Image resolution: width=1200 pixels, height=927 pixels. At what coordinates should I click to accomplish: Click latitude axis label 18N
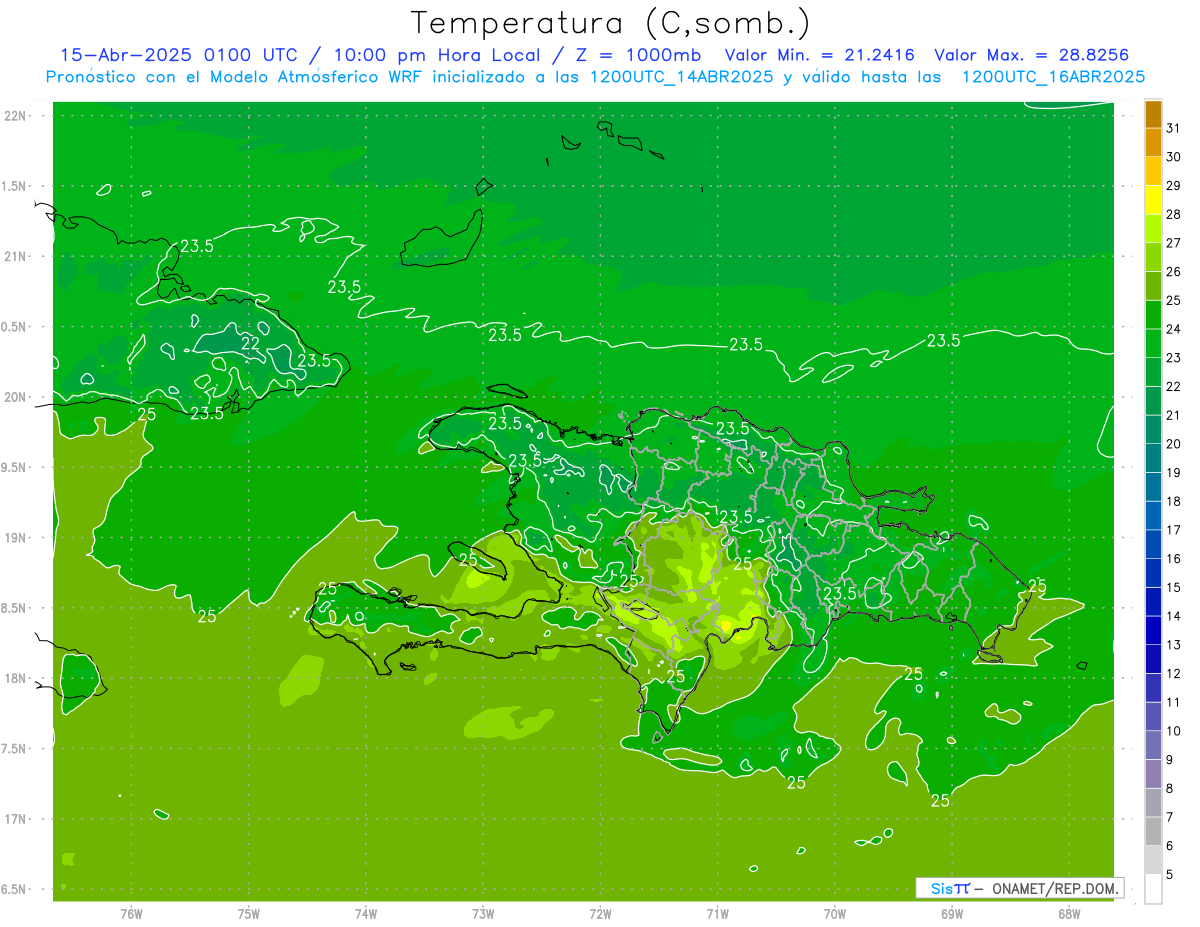pyautogui.click(x=15, y=678)
